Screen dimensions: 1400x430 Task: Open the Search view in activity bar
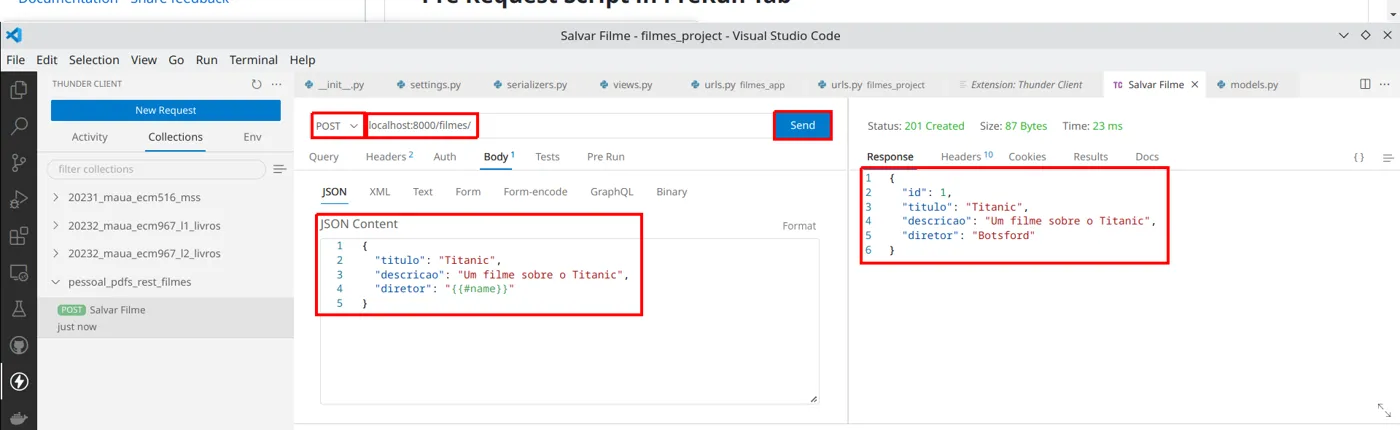point(18,126)
